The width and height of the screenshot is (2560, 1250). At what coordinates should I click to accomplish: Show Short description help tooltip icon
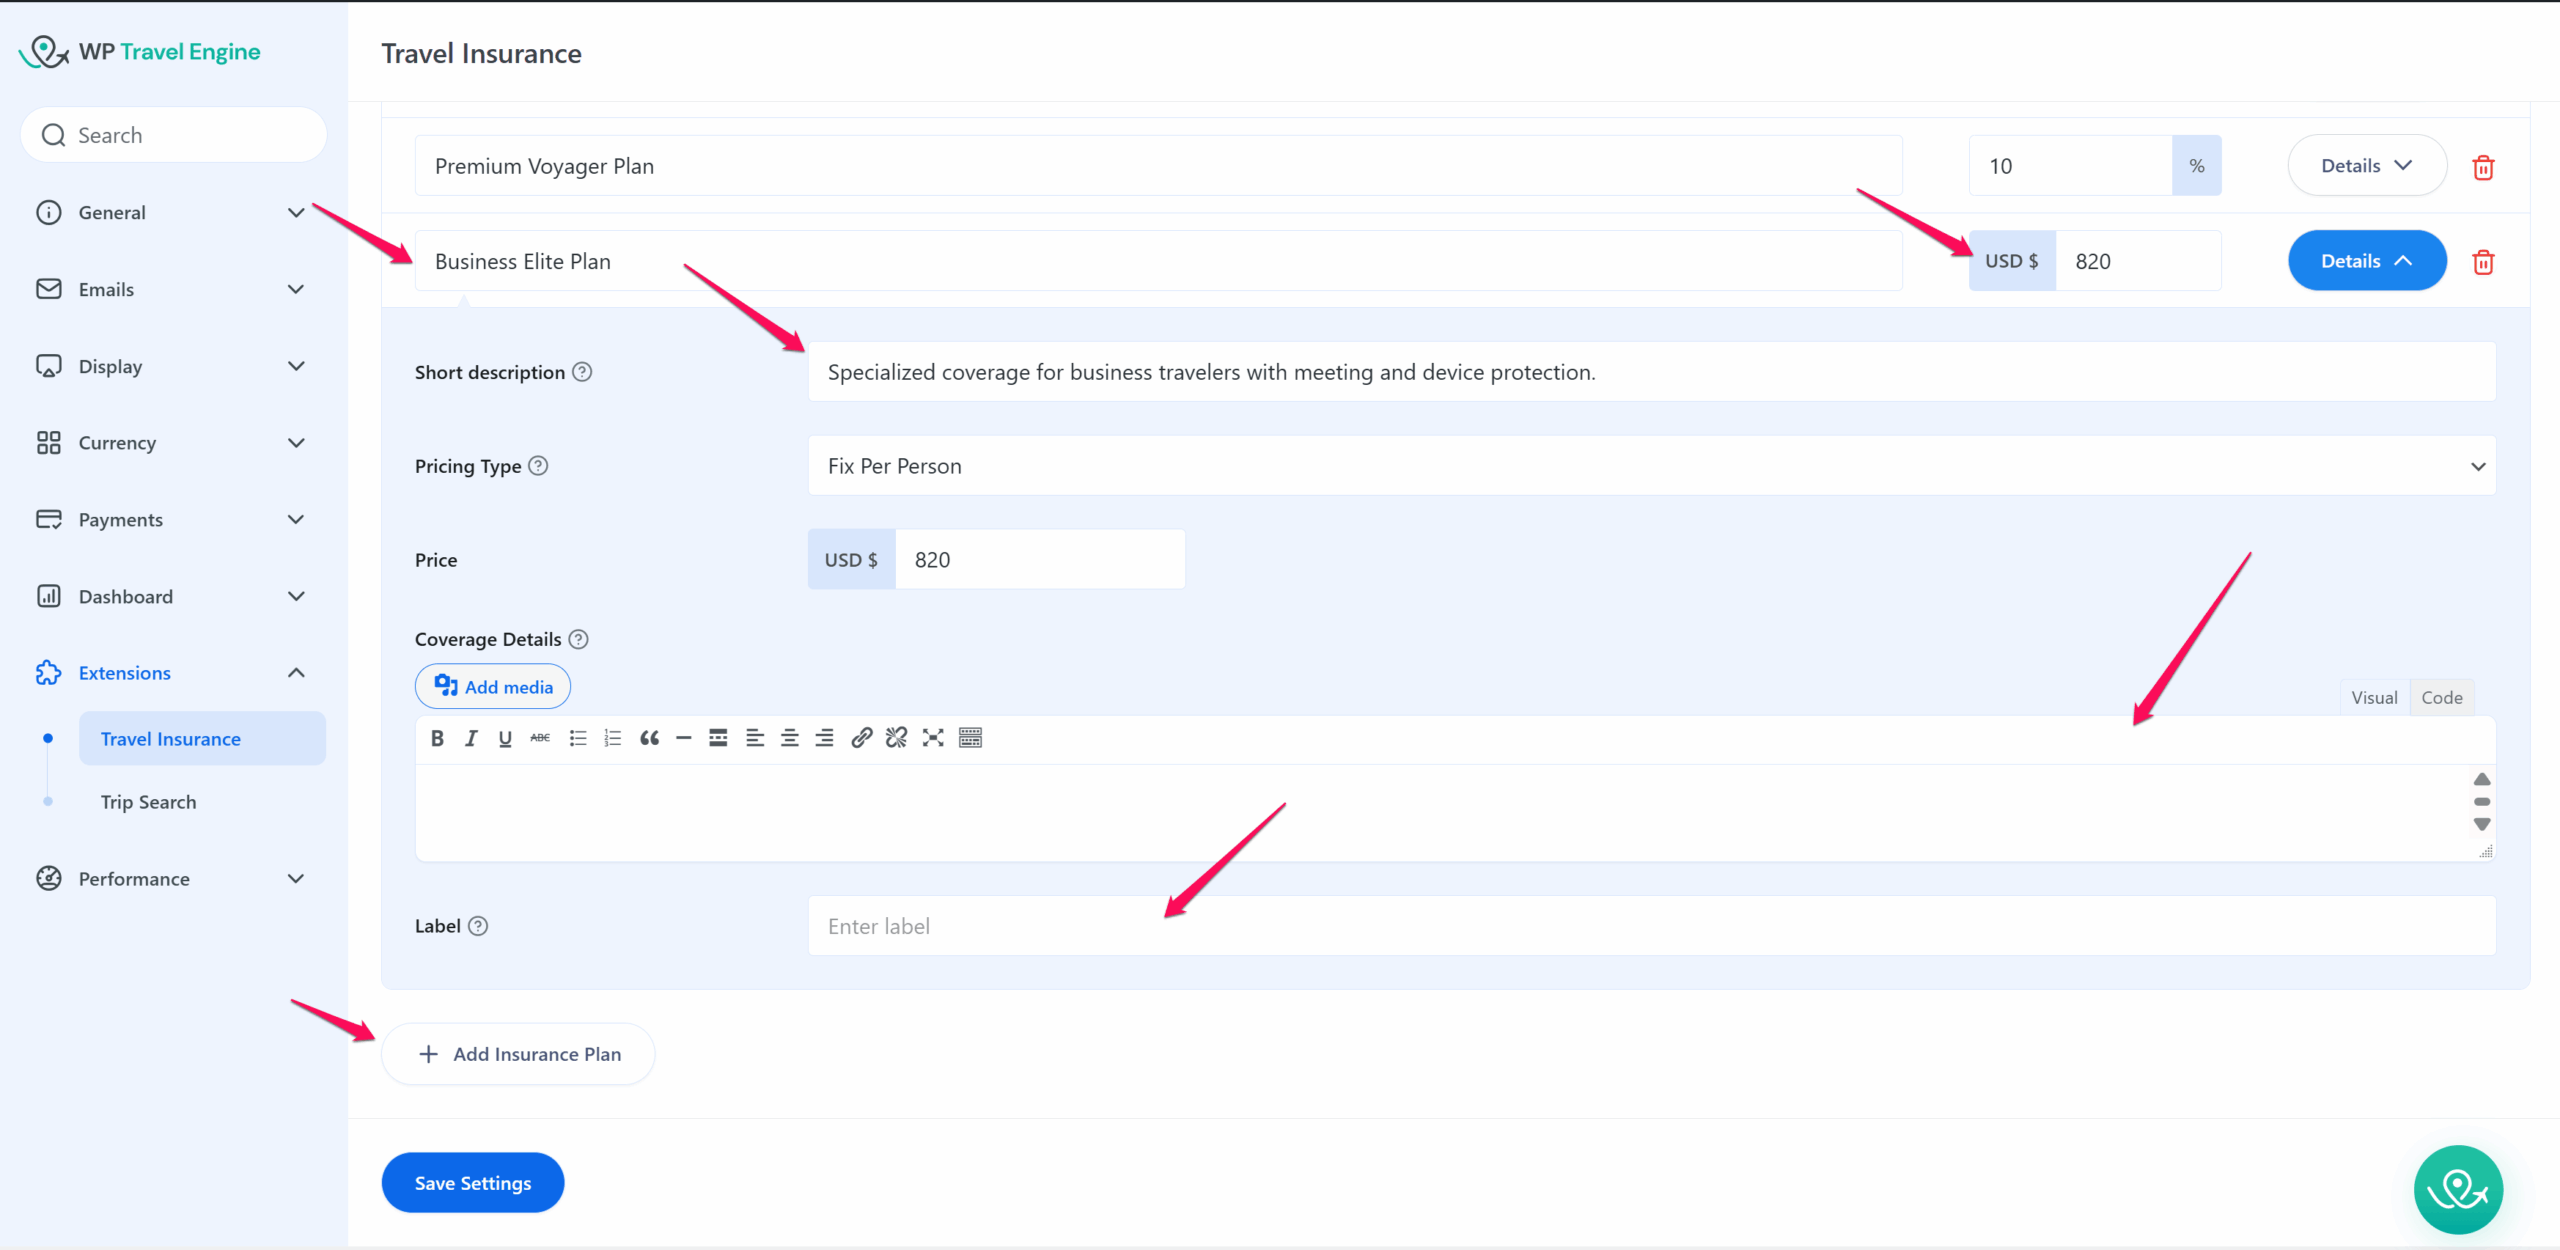582,372
